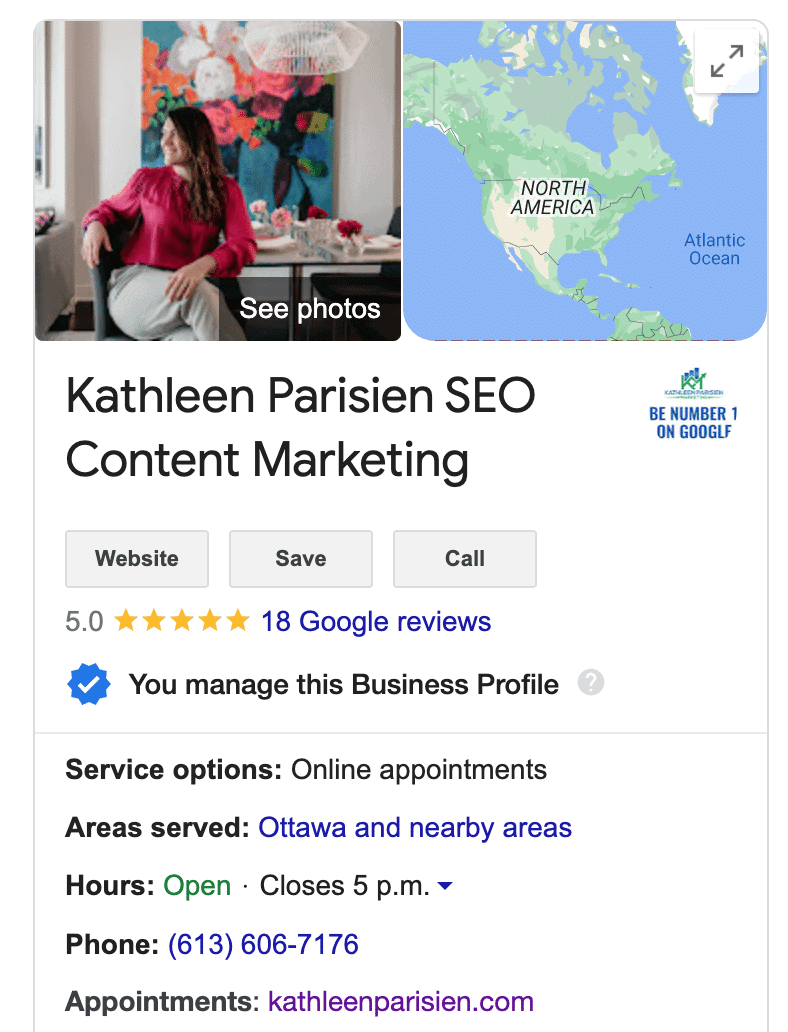Click the green Open hours status
This screenshot has height=1032, width=788.
(x=197, y=886)
